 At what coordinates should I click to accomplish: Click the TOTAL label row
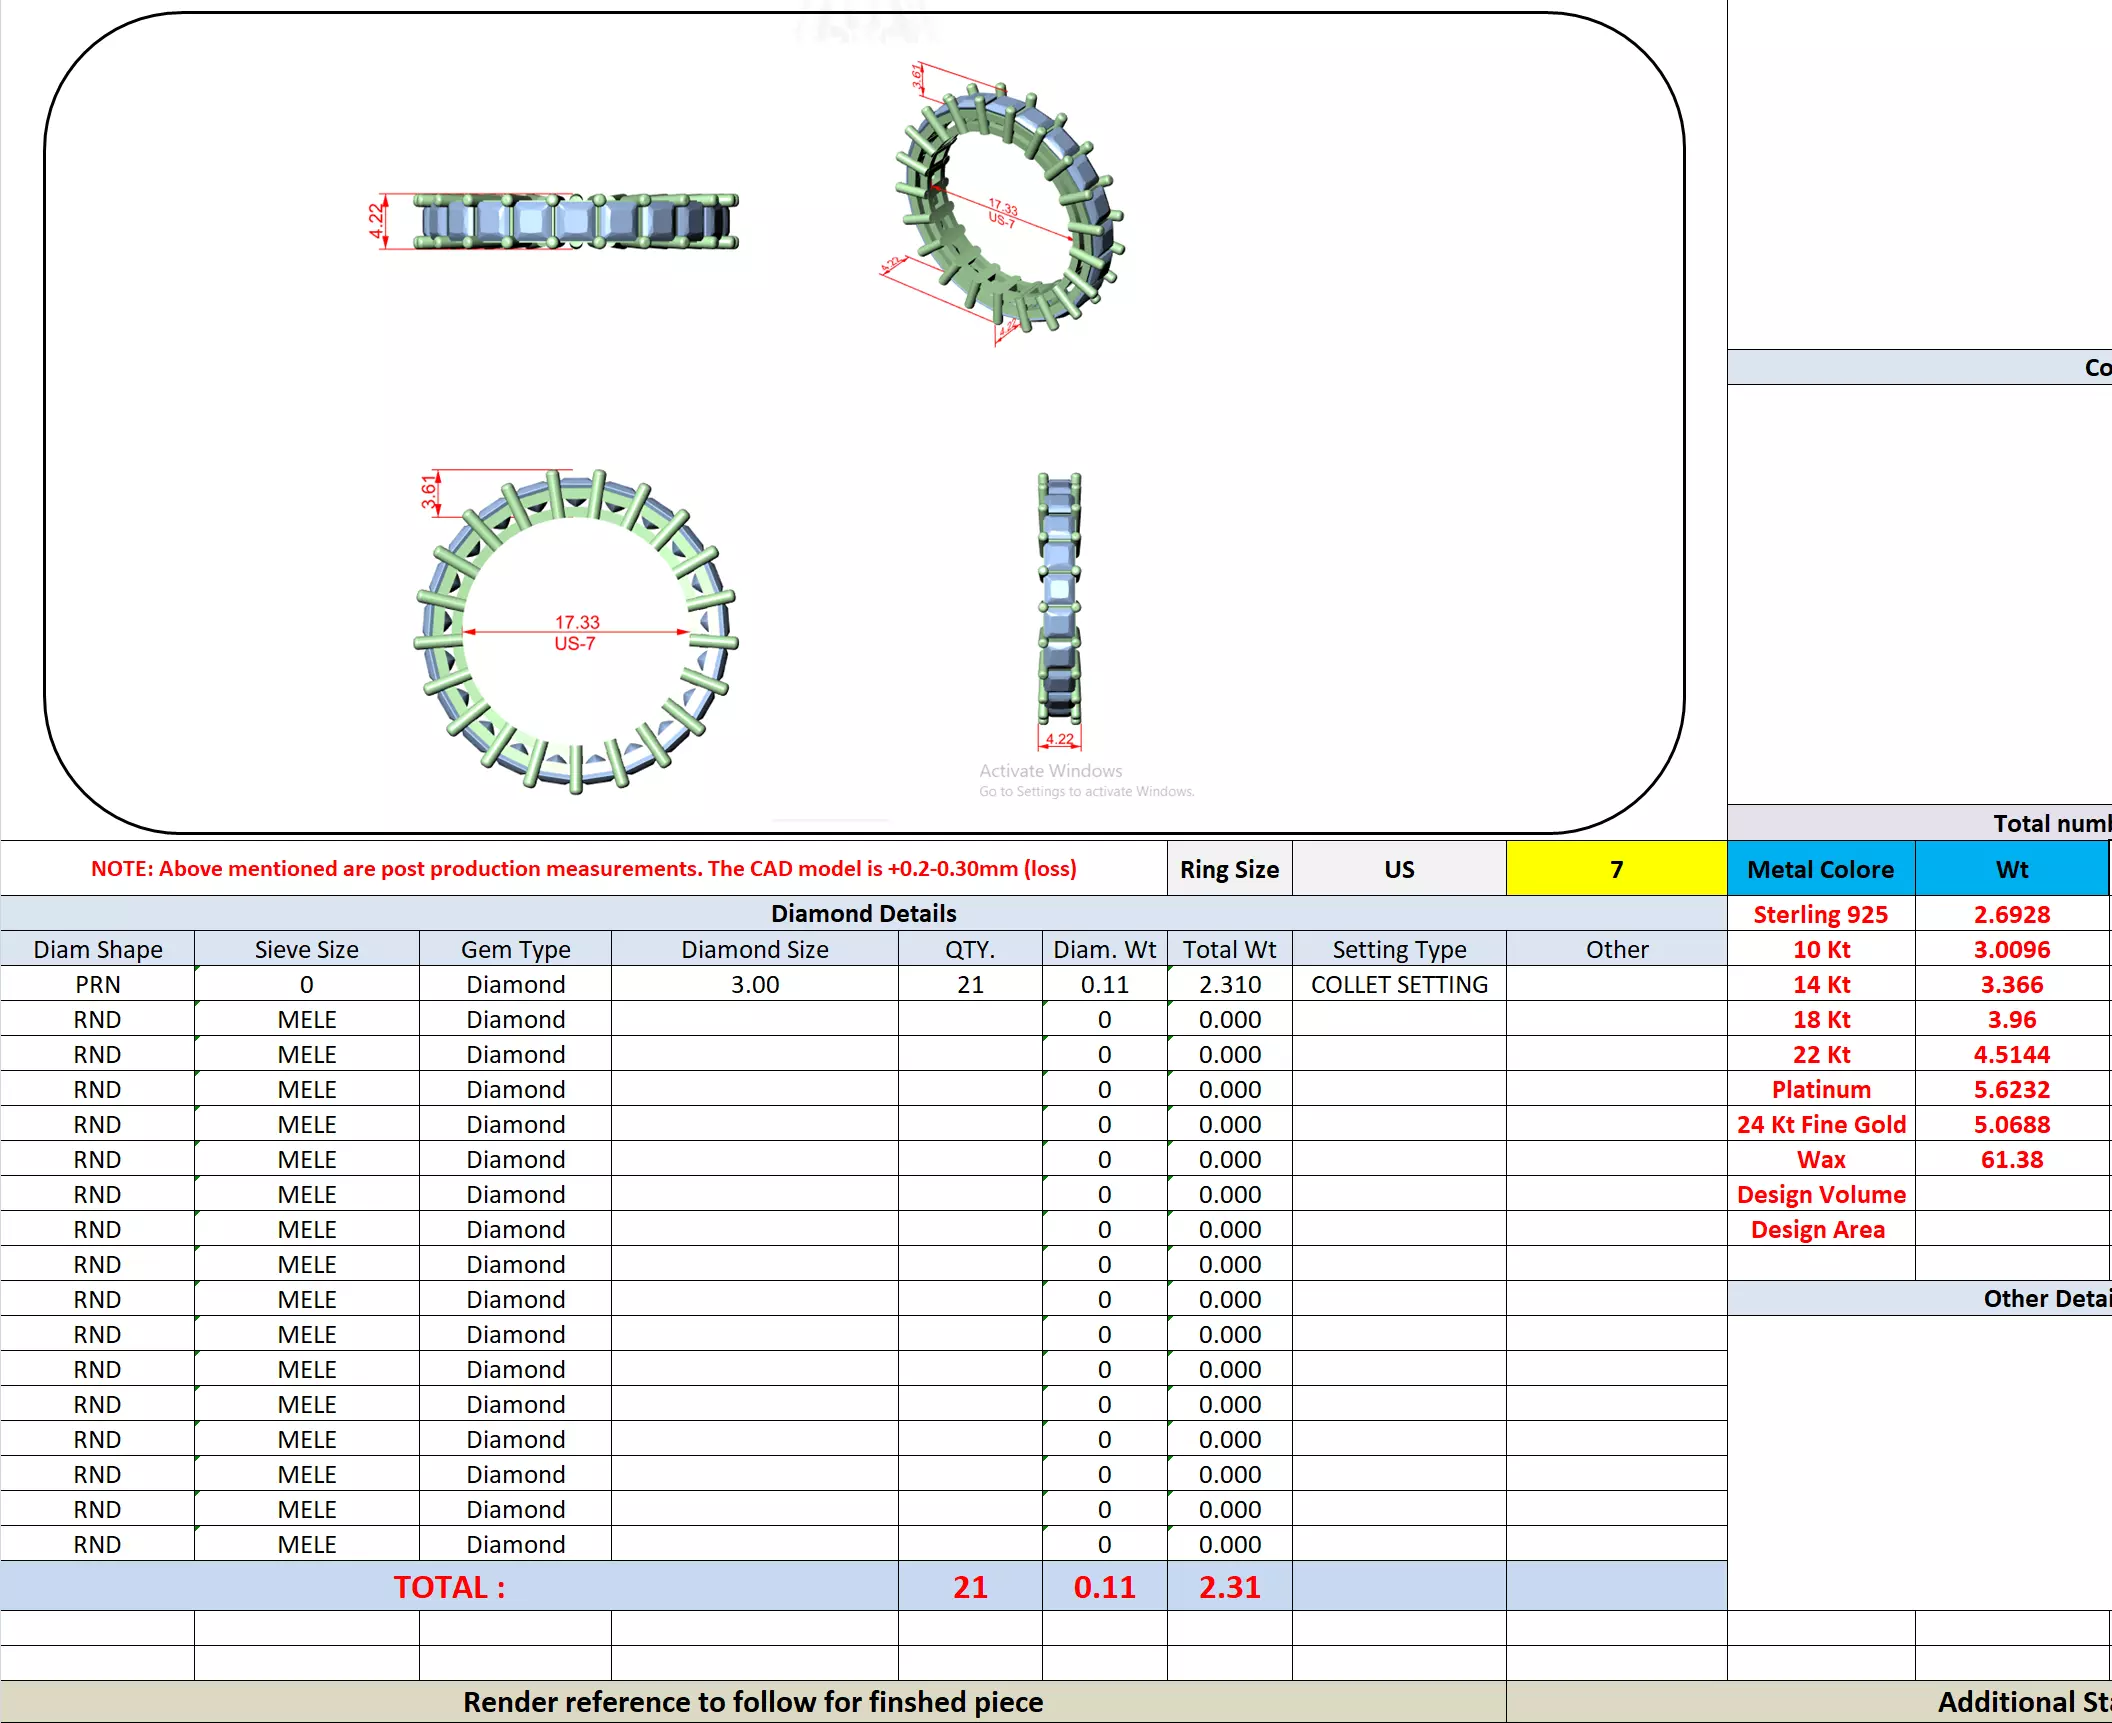tap(449, 1587)
